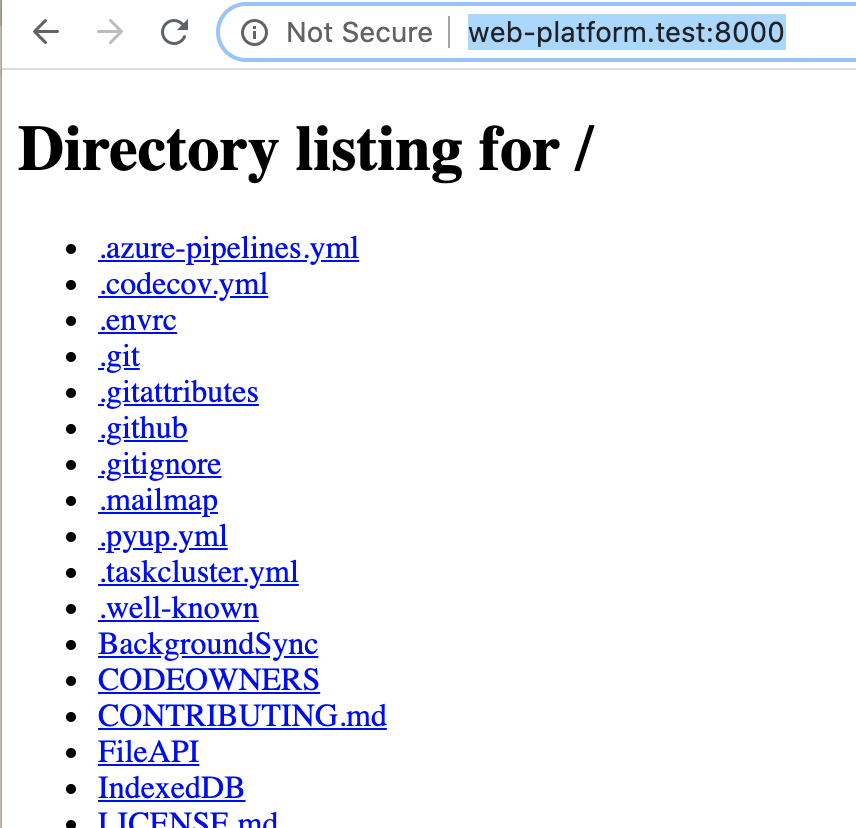856x828 pixels.
Task: Browse the .github directory
Action: (142, 428)
